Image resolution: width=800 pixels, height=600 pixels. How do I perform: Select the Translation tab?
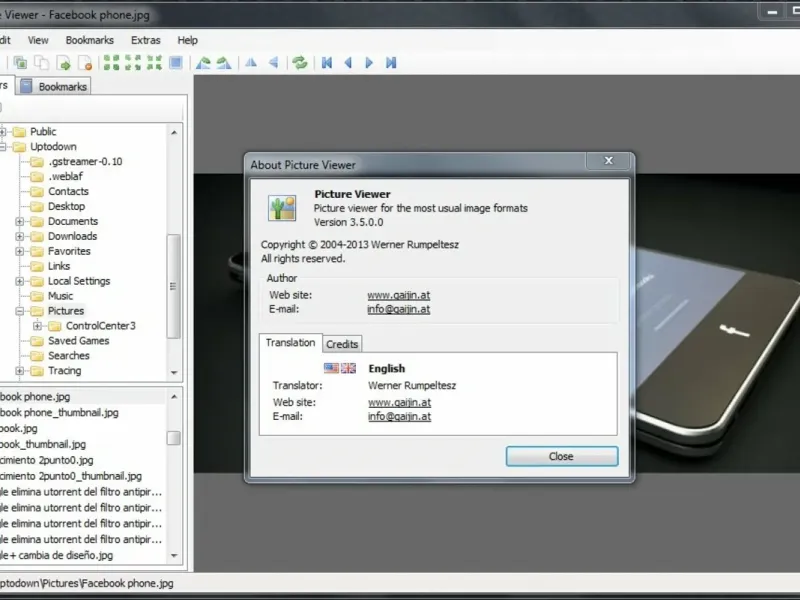[x=290, y=342]
